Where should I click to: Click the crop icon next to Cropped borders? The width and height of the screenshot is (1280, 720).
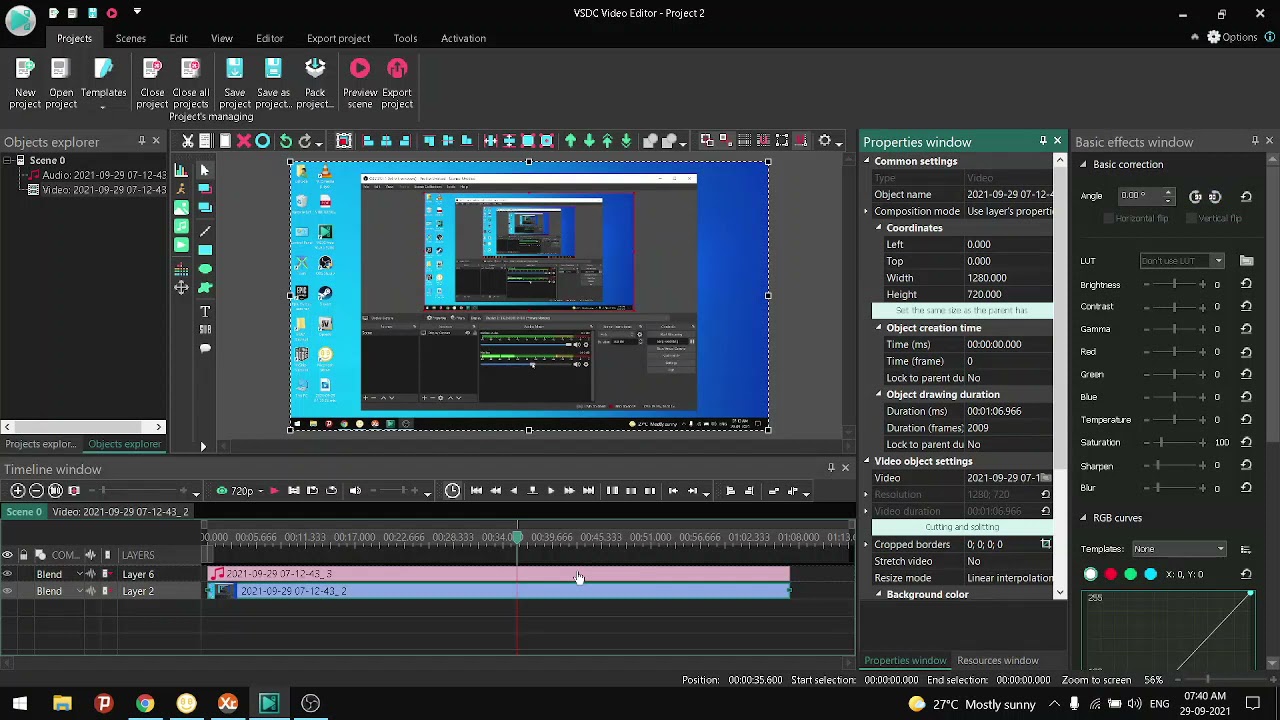coord(1046,544)
